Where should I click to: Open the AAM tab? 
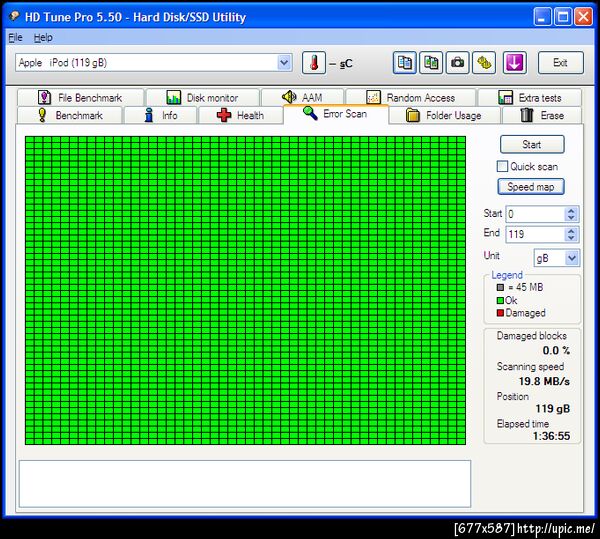click(x=302, y=98)
